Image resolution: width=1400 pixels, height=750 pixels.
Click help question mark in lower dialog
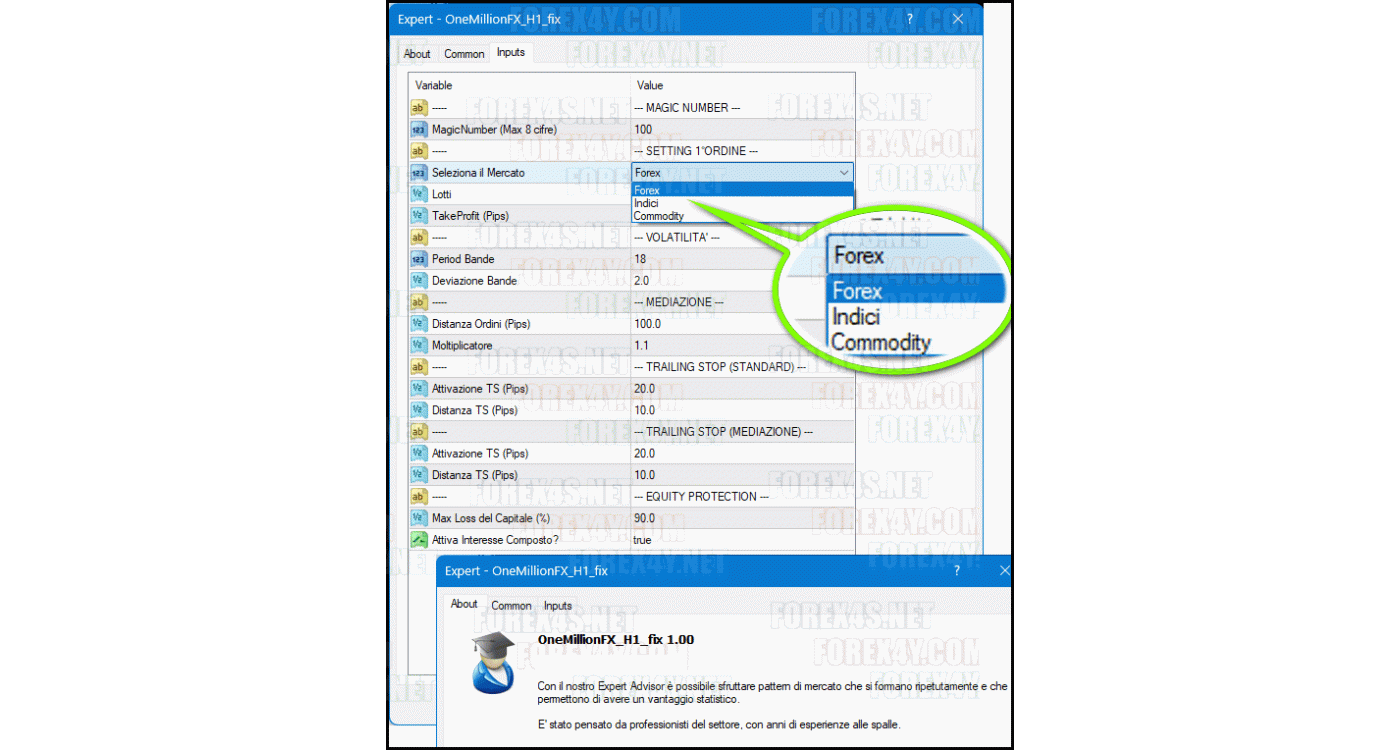click(956, 570)
